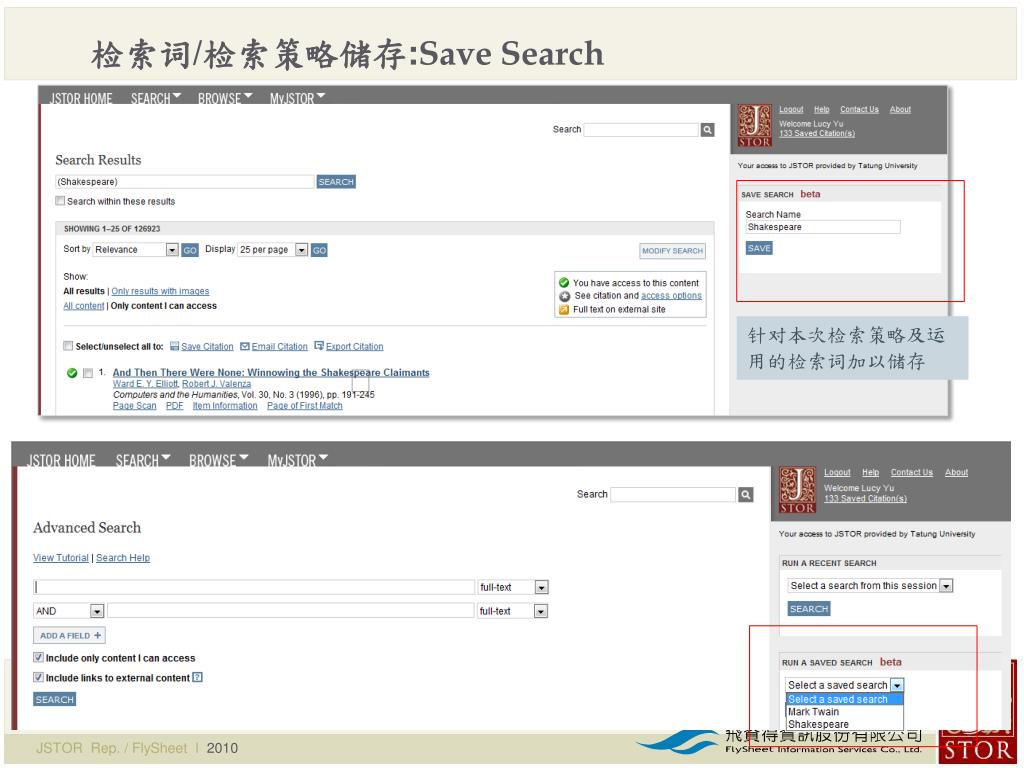Open the Page Scan link

[135, 406]
